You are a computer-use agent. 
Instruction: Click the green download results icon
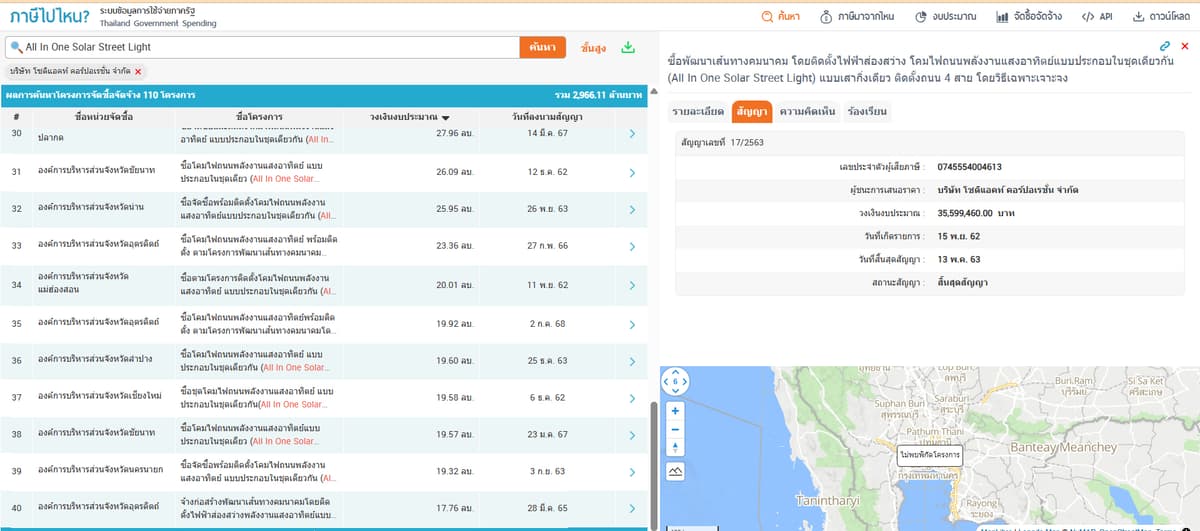(628, 47)
